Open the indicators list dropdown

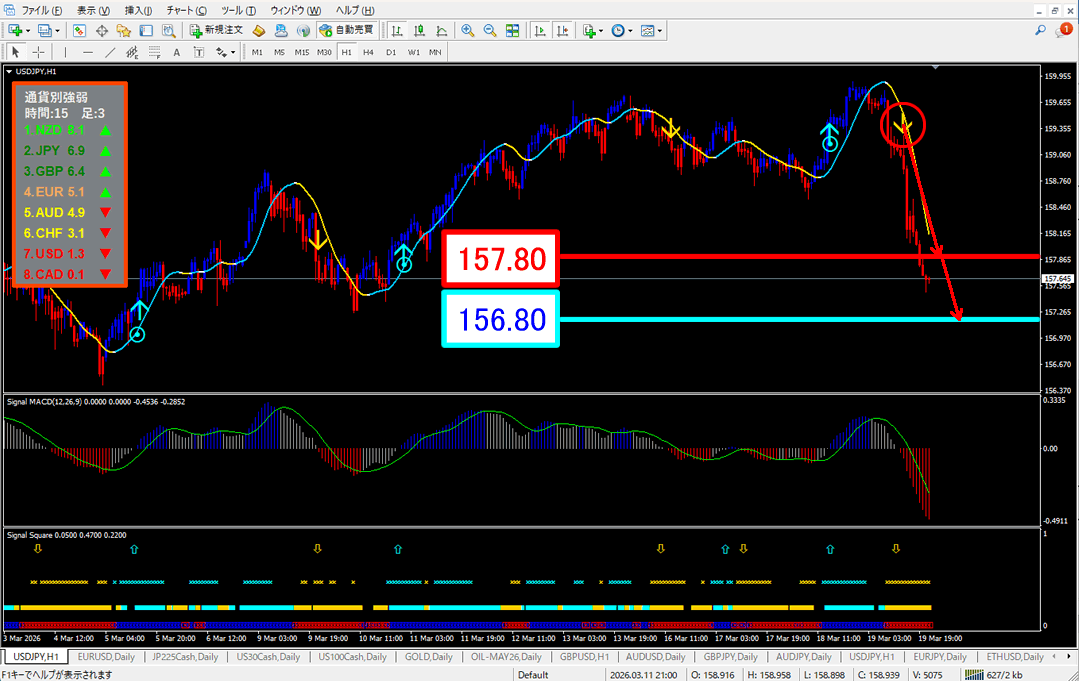[601, 31]
